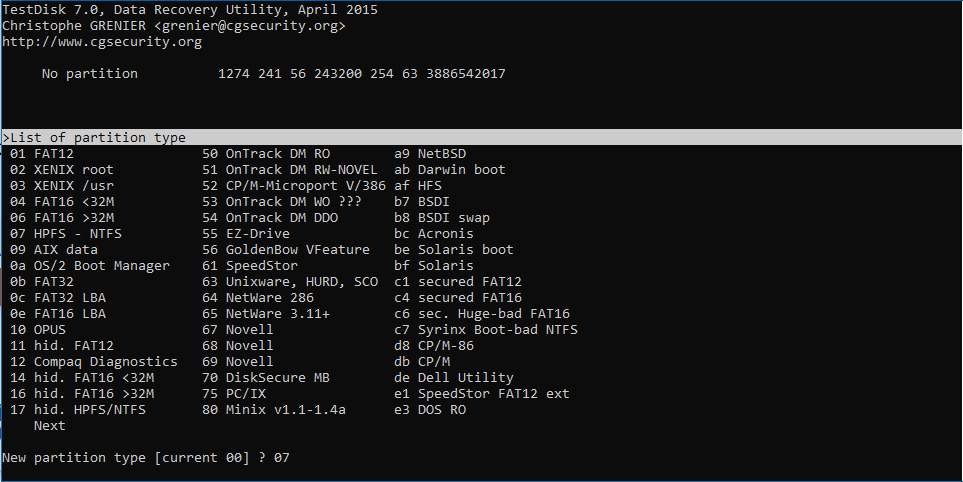Viewport: 963px width, 482px height.
Task: Select the a9 NetBSD entry
Action: pos(430,154)
